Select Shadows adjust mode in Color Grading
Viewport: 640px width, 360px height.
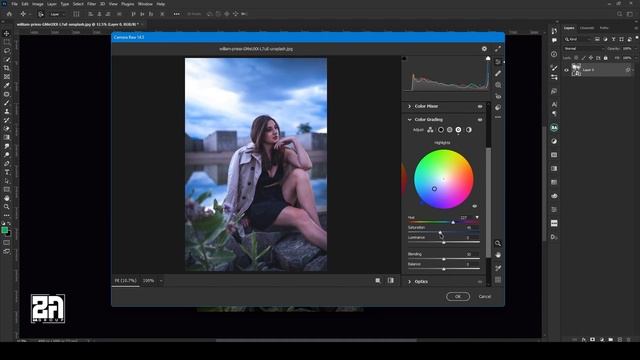[440, 130]
